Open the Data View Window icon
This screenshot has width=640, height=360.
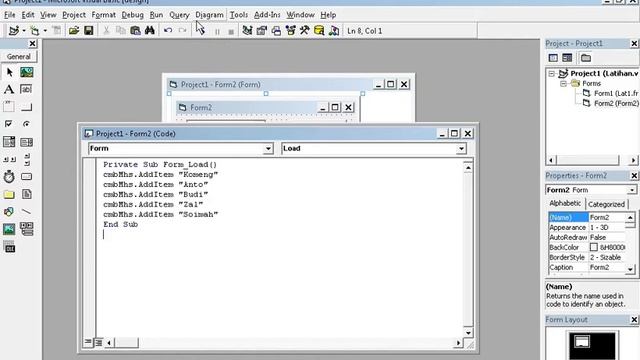pos(319,31)
